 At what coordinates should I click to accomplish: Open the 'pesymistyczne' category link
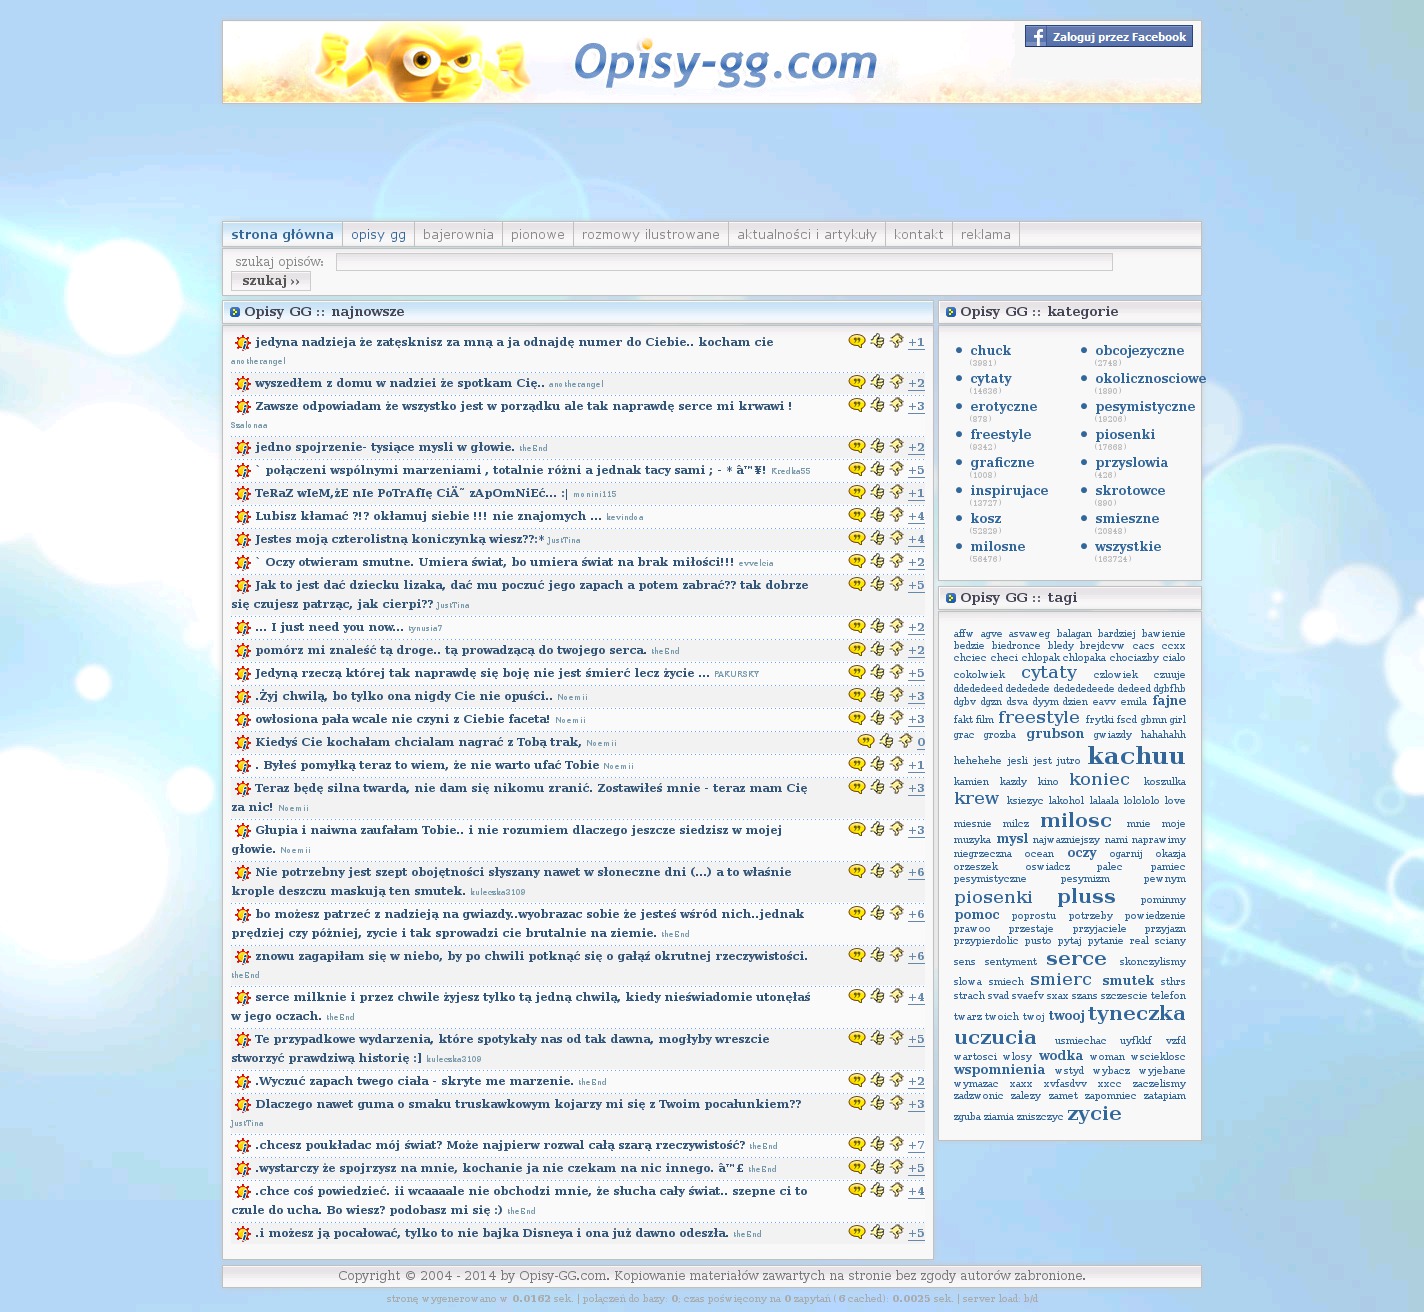click(1144, 406)
